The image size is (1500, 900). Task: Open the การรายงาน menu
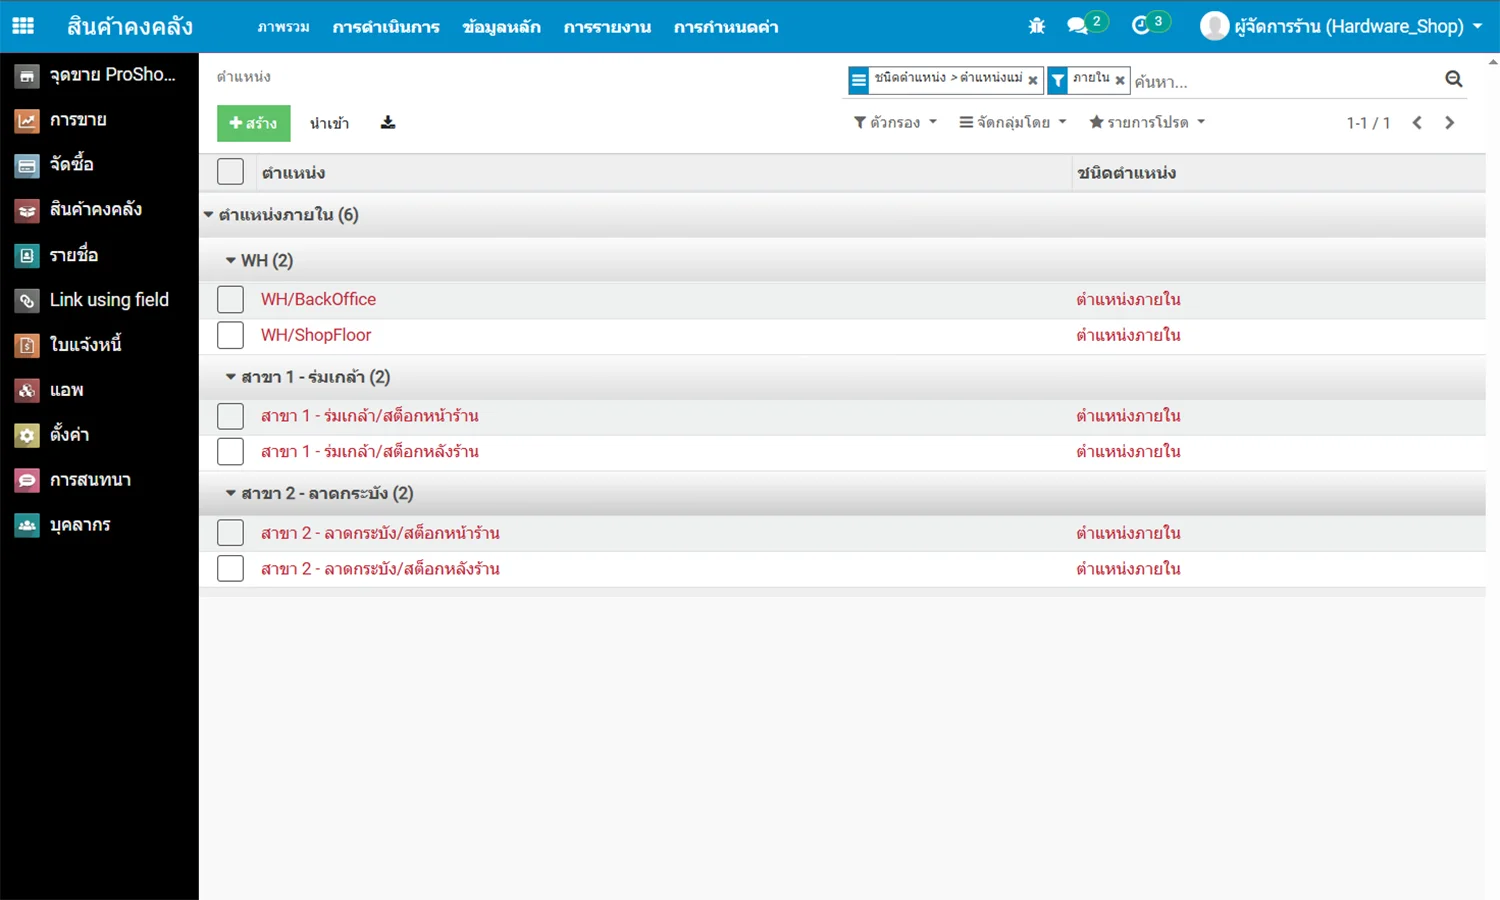(607, 27)
